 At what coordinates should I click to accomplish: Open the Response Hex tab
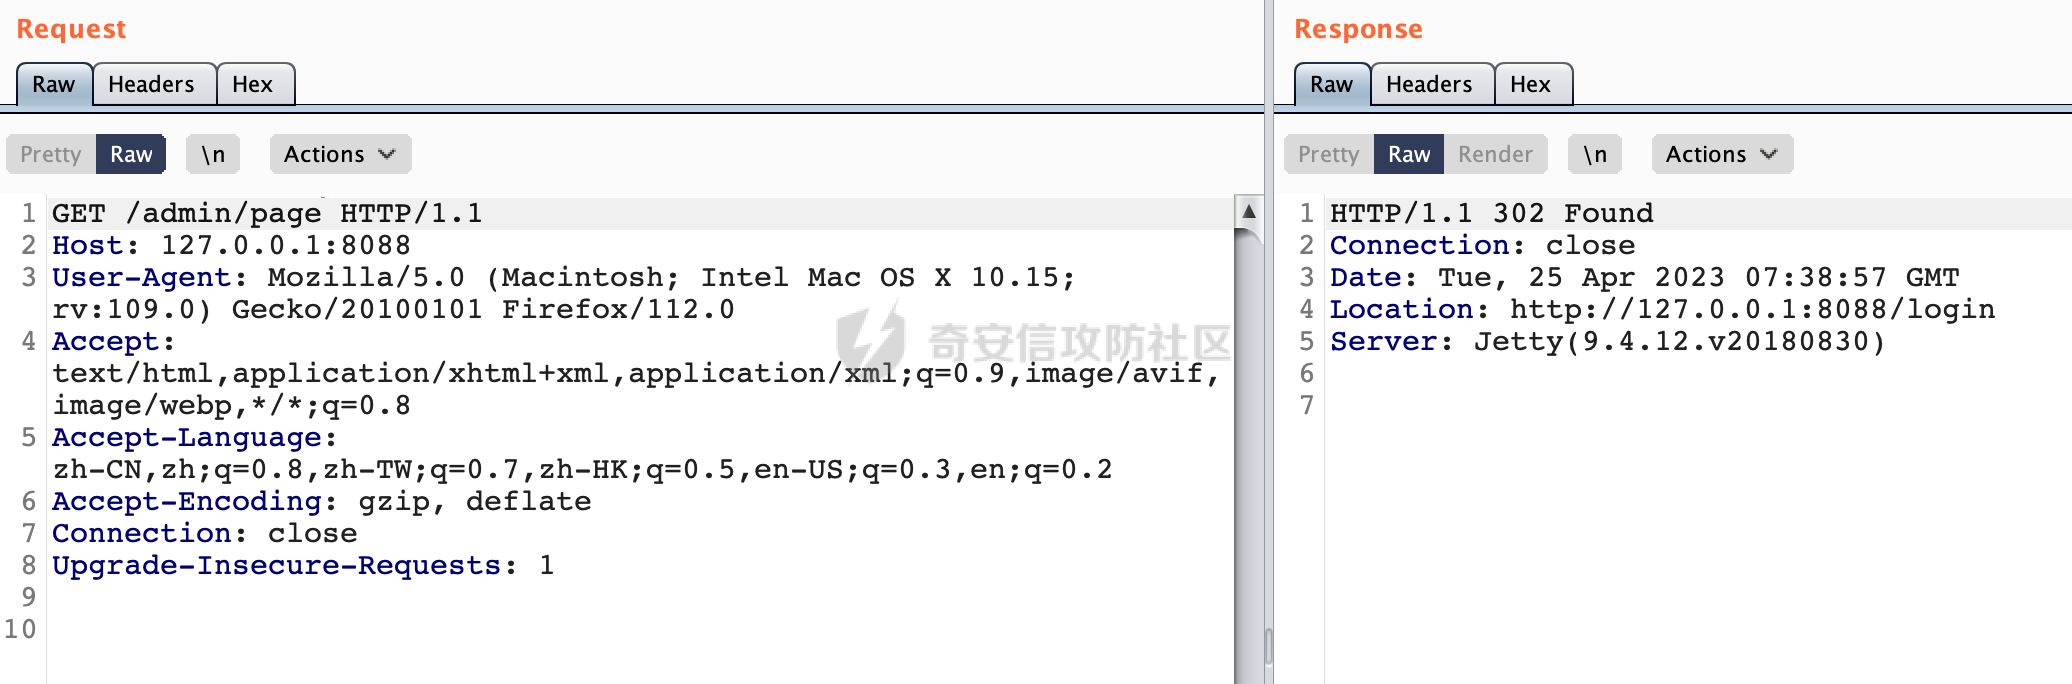[1531, 85]
